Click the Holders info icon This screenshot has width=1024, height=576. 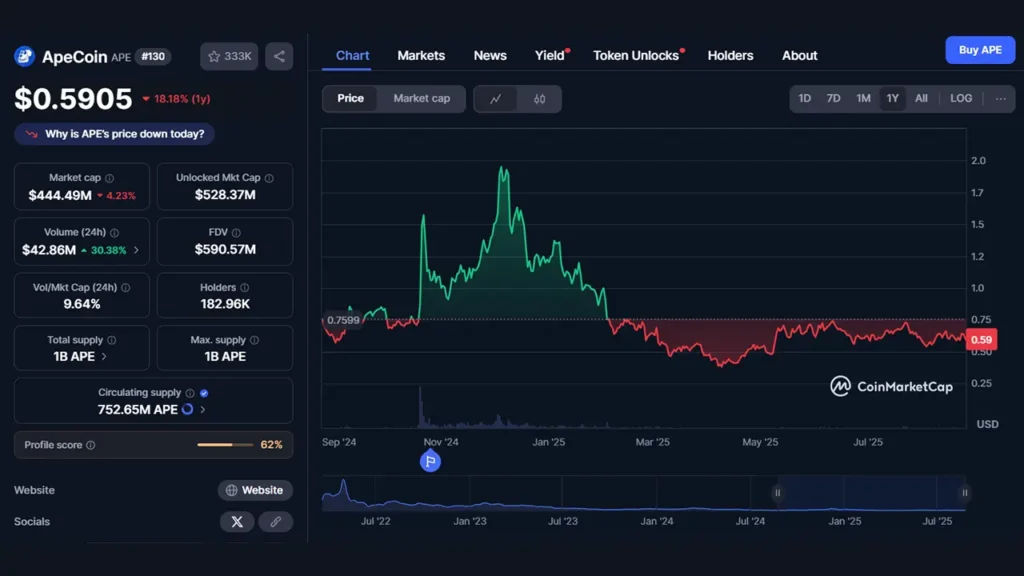click(244, 287)
